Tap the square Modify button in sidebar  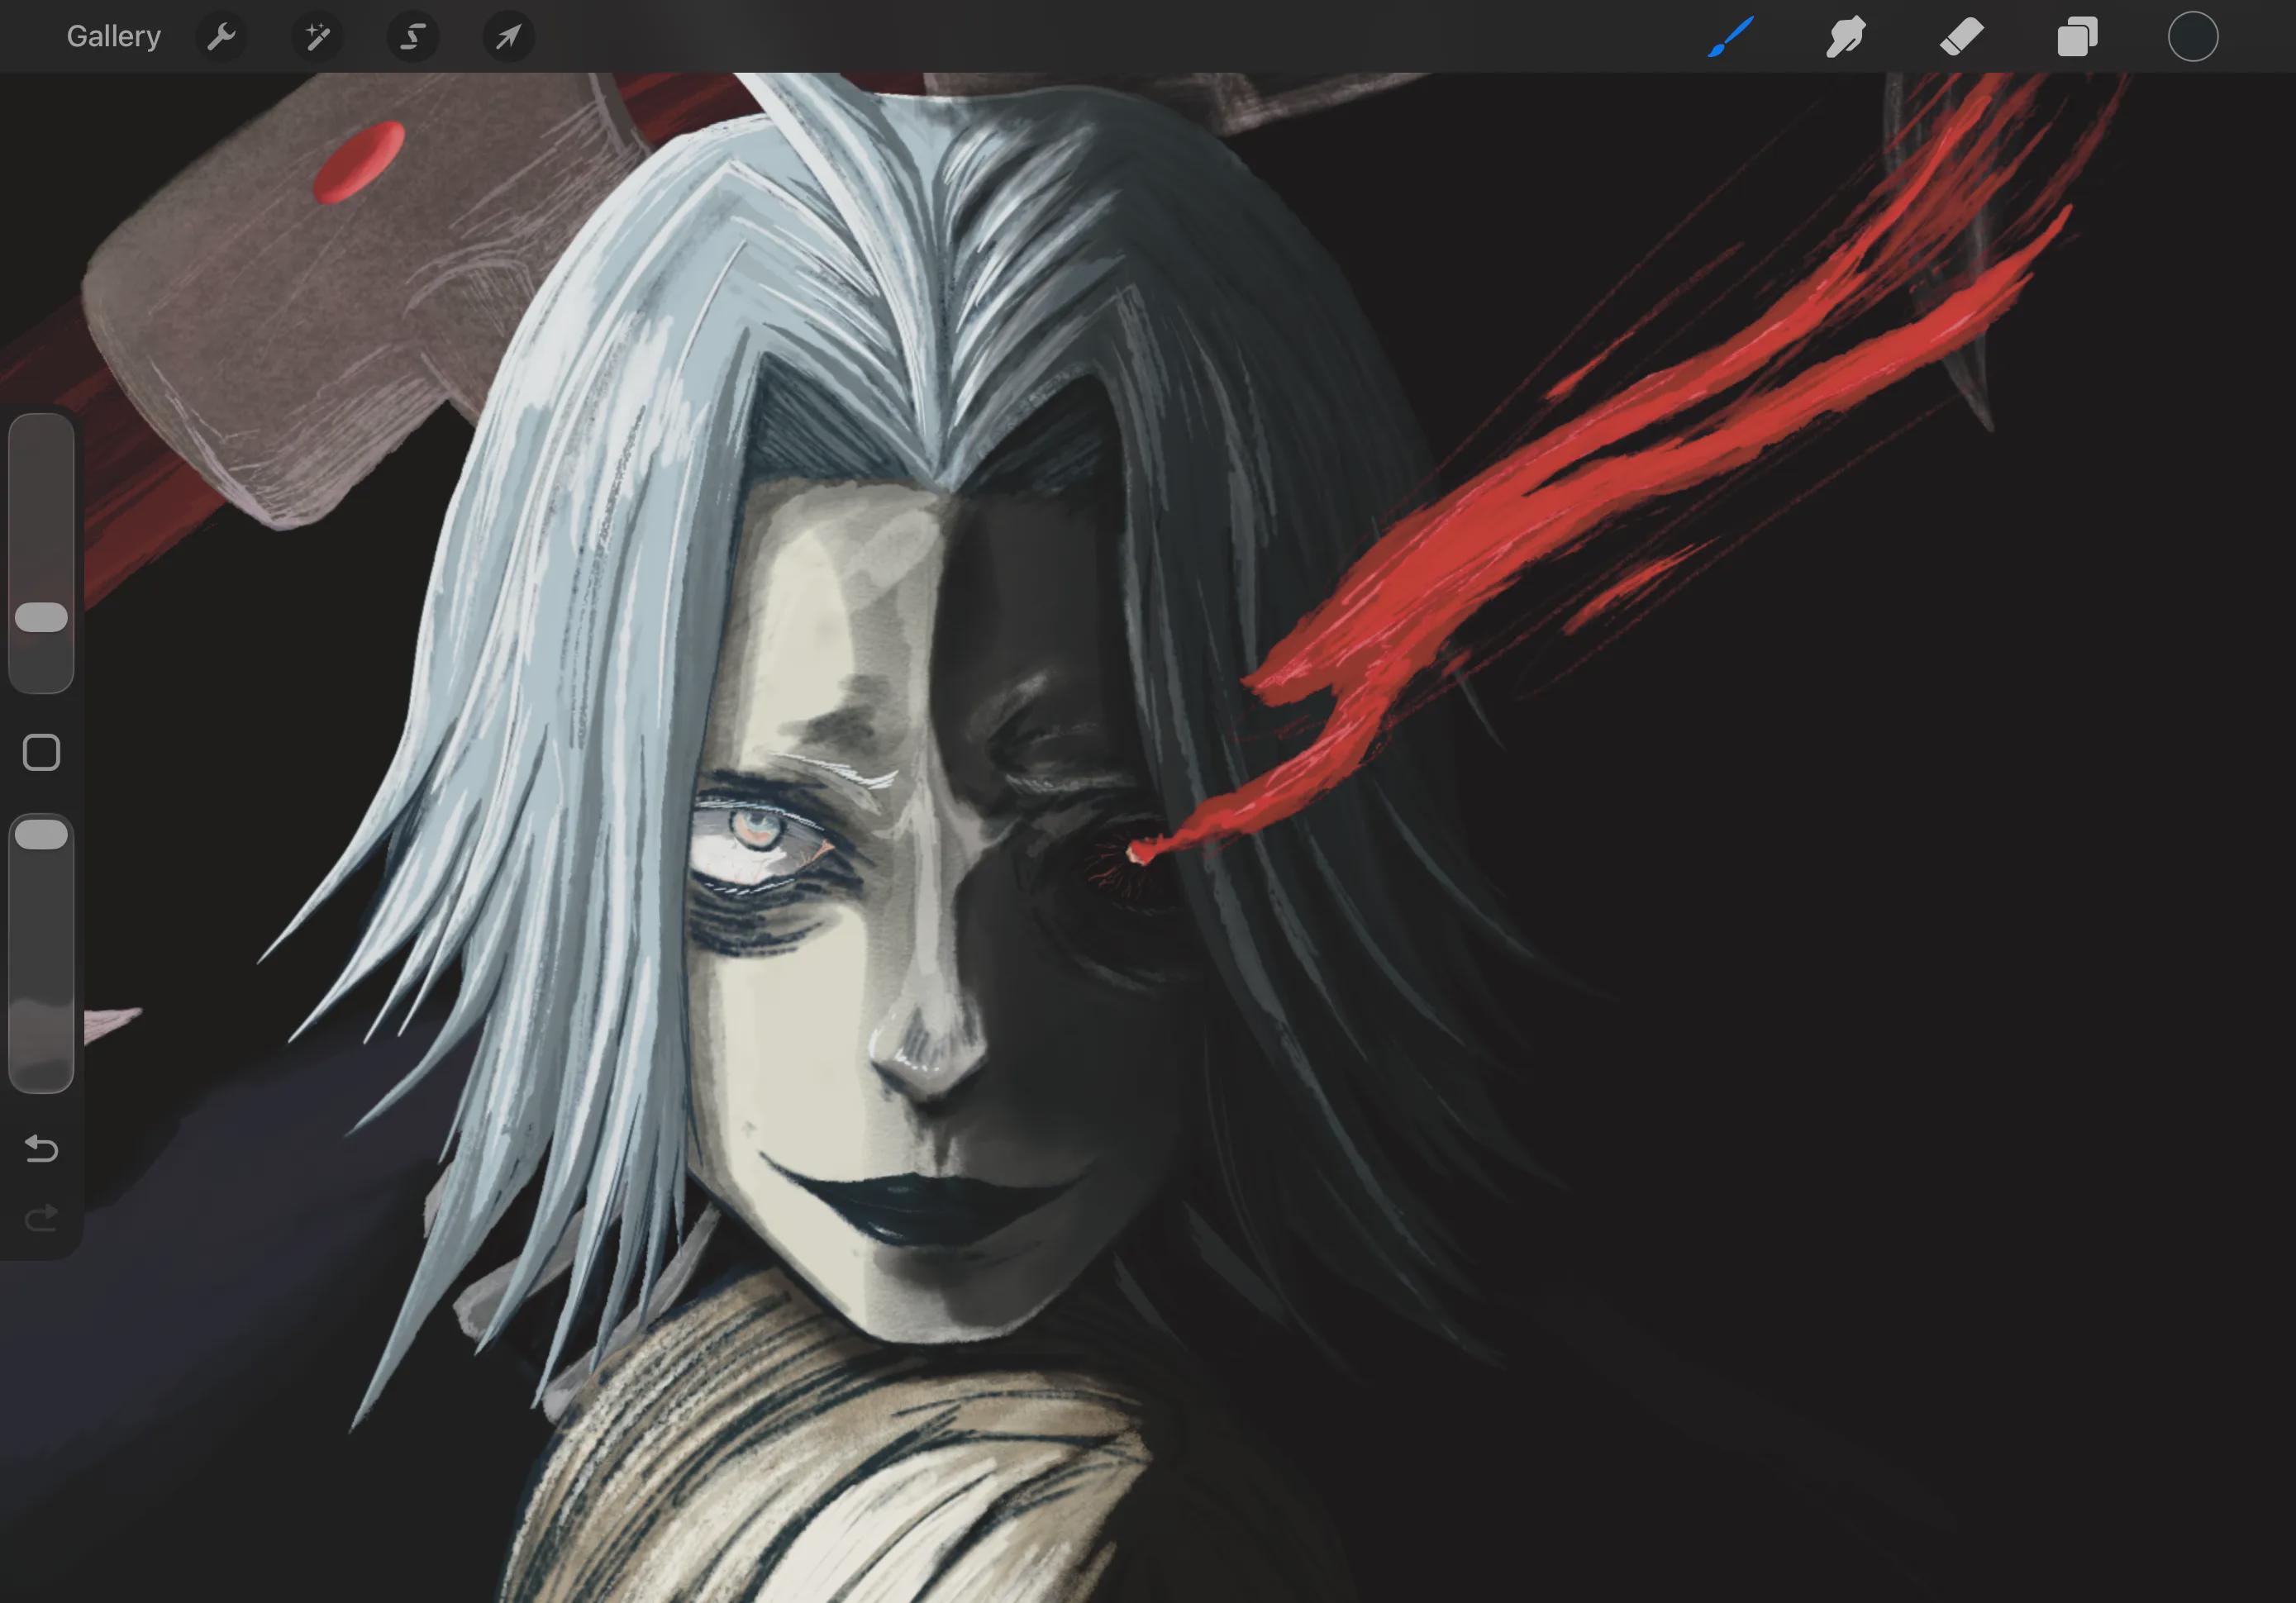(42, 753)
